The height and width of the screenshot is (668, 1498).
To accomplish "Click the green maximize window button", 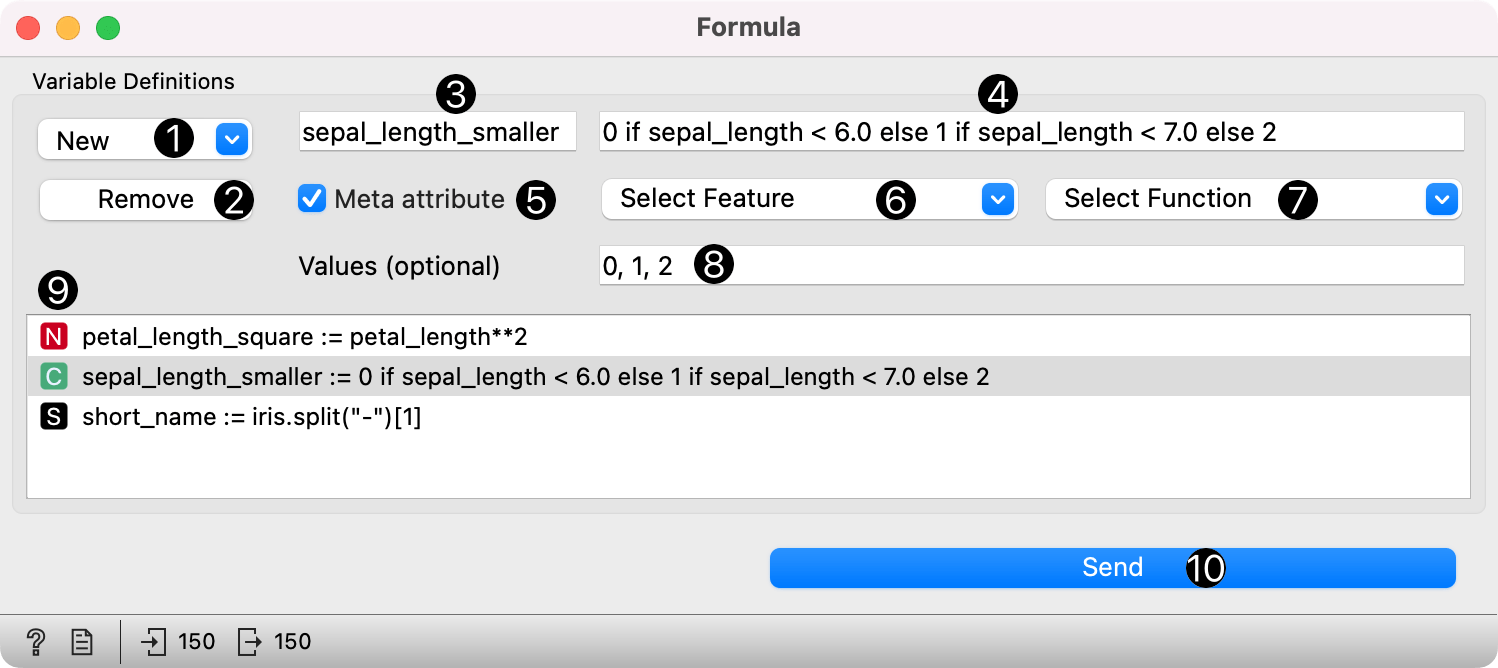I will click(x=108, y=28).
